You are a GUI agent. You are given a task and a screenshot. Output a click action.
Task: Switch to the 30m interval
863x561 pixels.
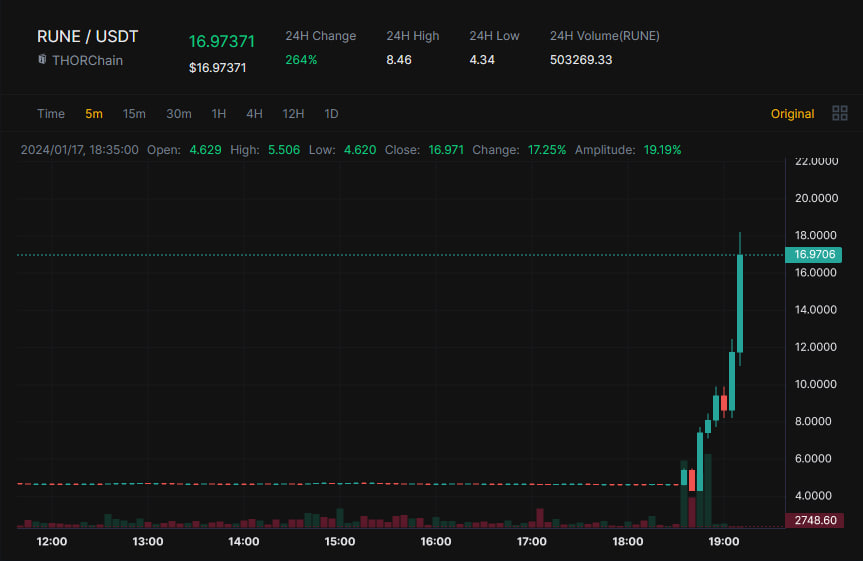[x=179, y=114]
